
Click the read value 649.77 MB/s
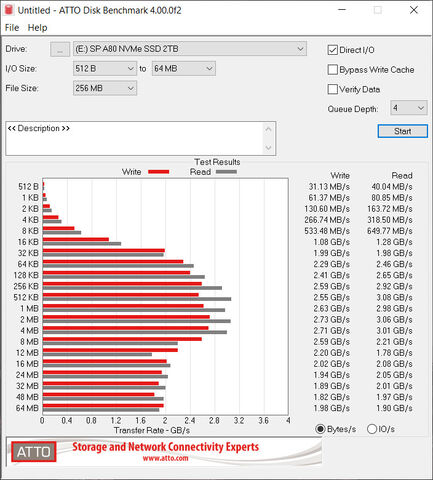pyautogui.click(x=390, y=231)
